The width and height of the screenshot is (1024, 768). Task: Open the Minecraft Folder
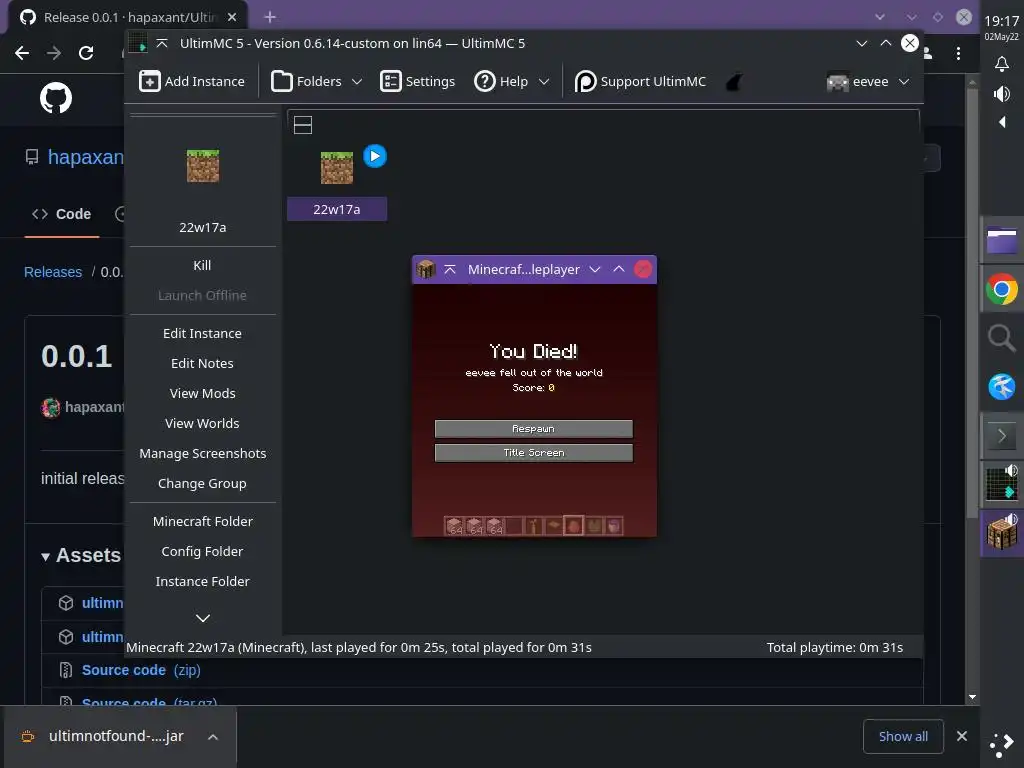(202, 521)
